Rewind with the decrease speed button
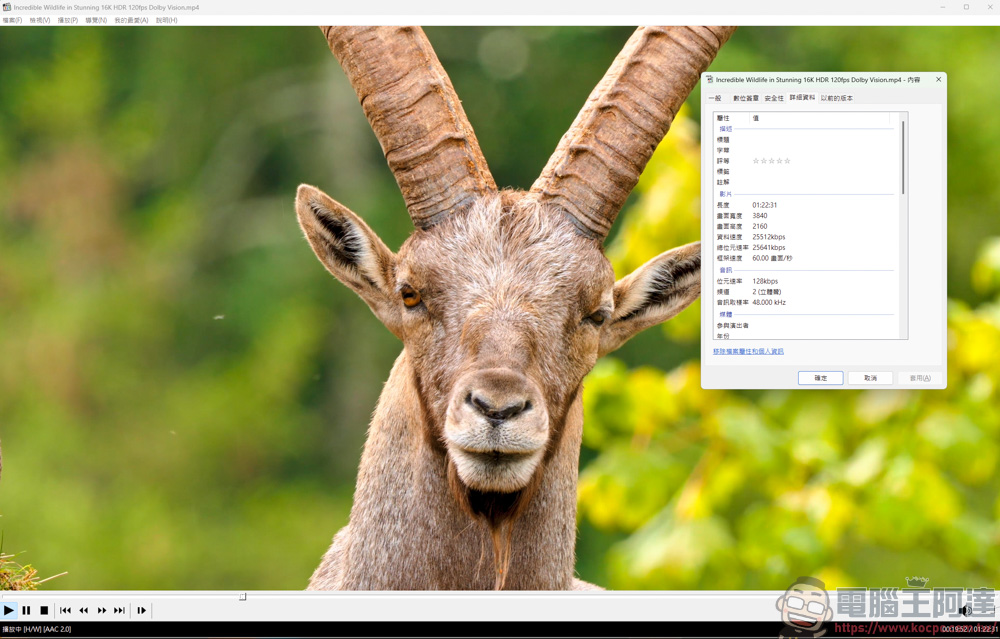The width and height of the screenshot is (1000, 639). [x=84, y=610]
